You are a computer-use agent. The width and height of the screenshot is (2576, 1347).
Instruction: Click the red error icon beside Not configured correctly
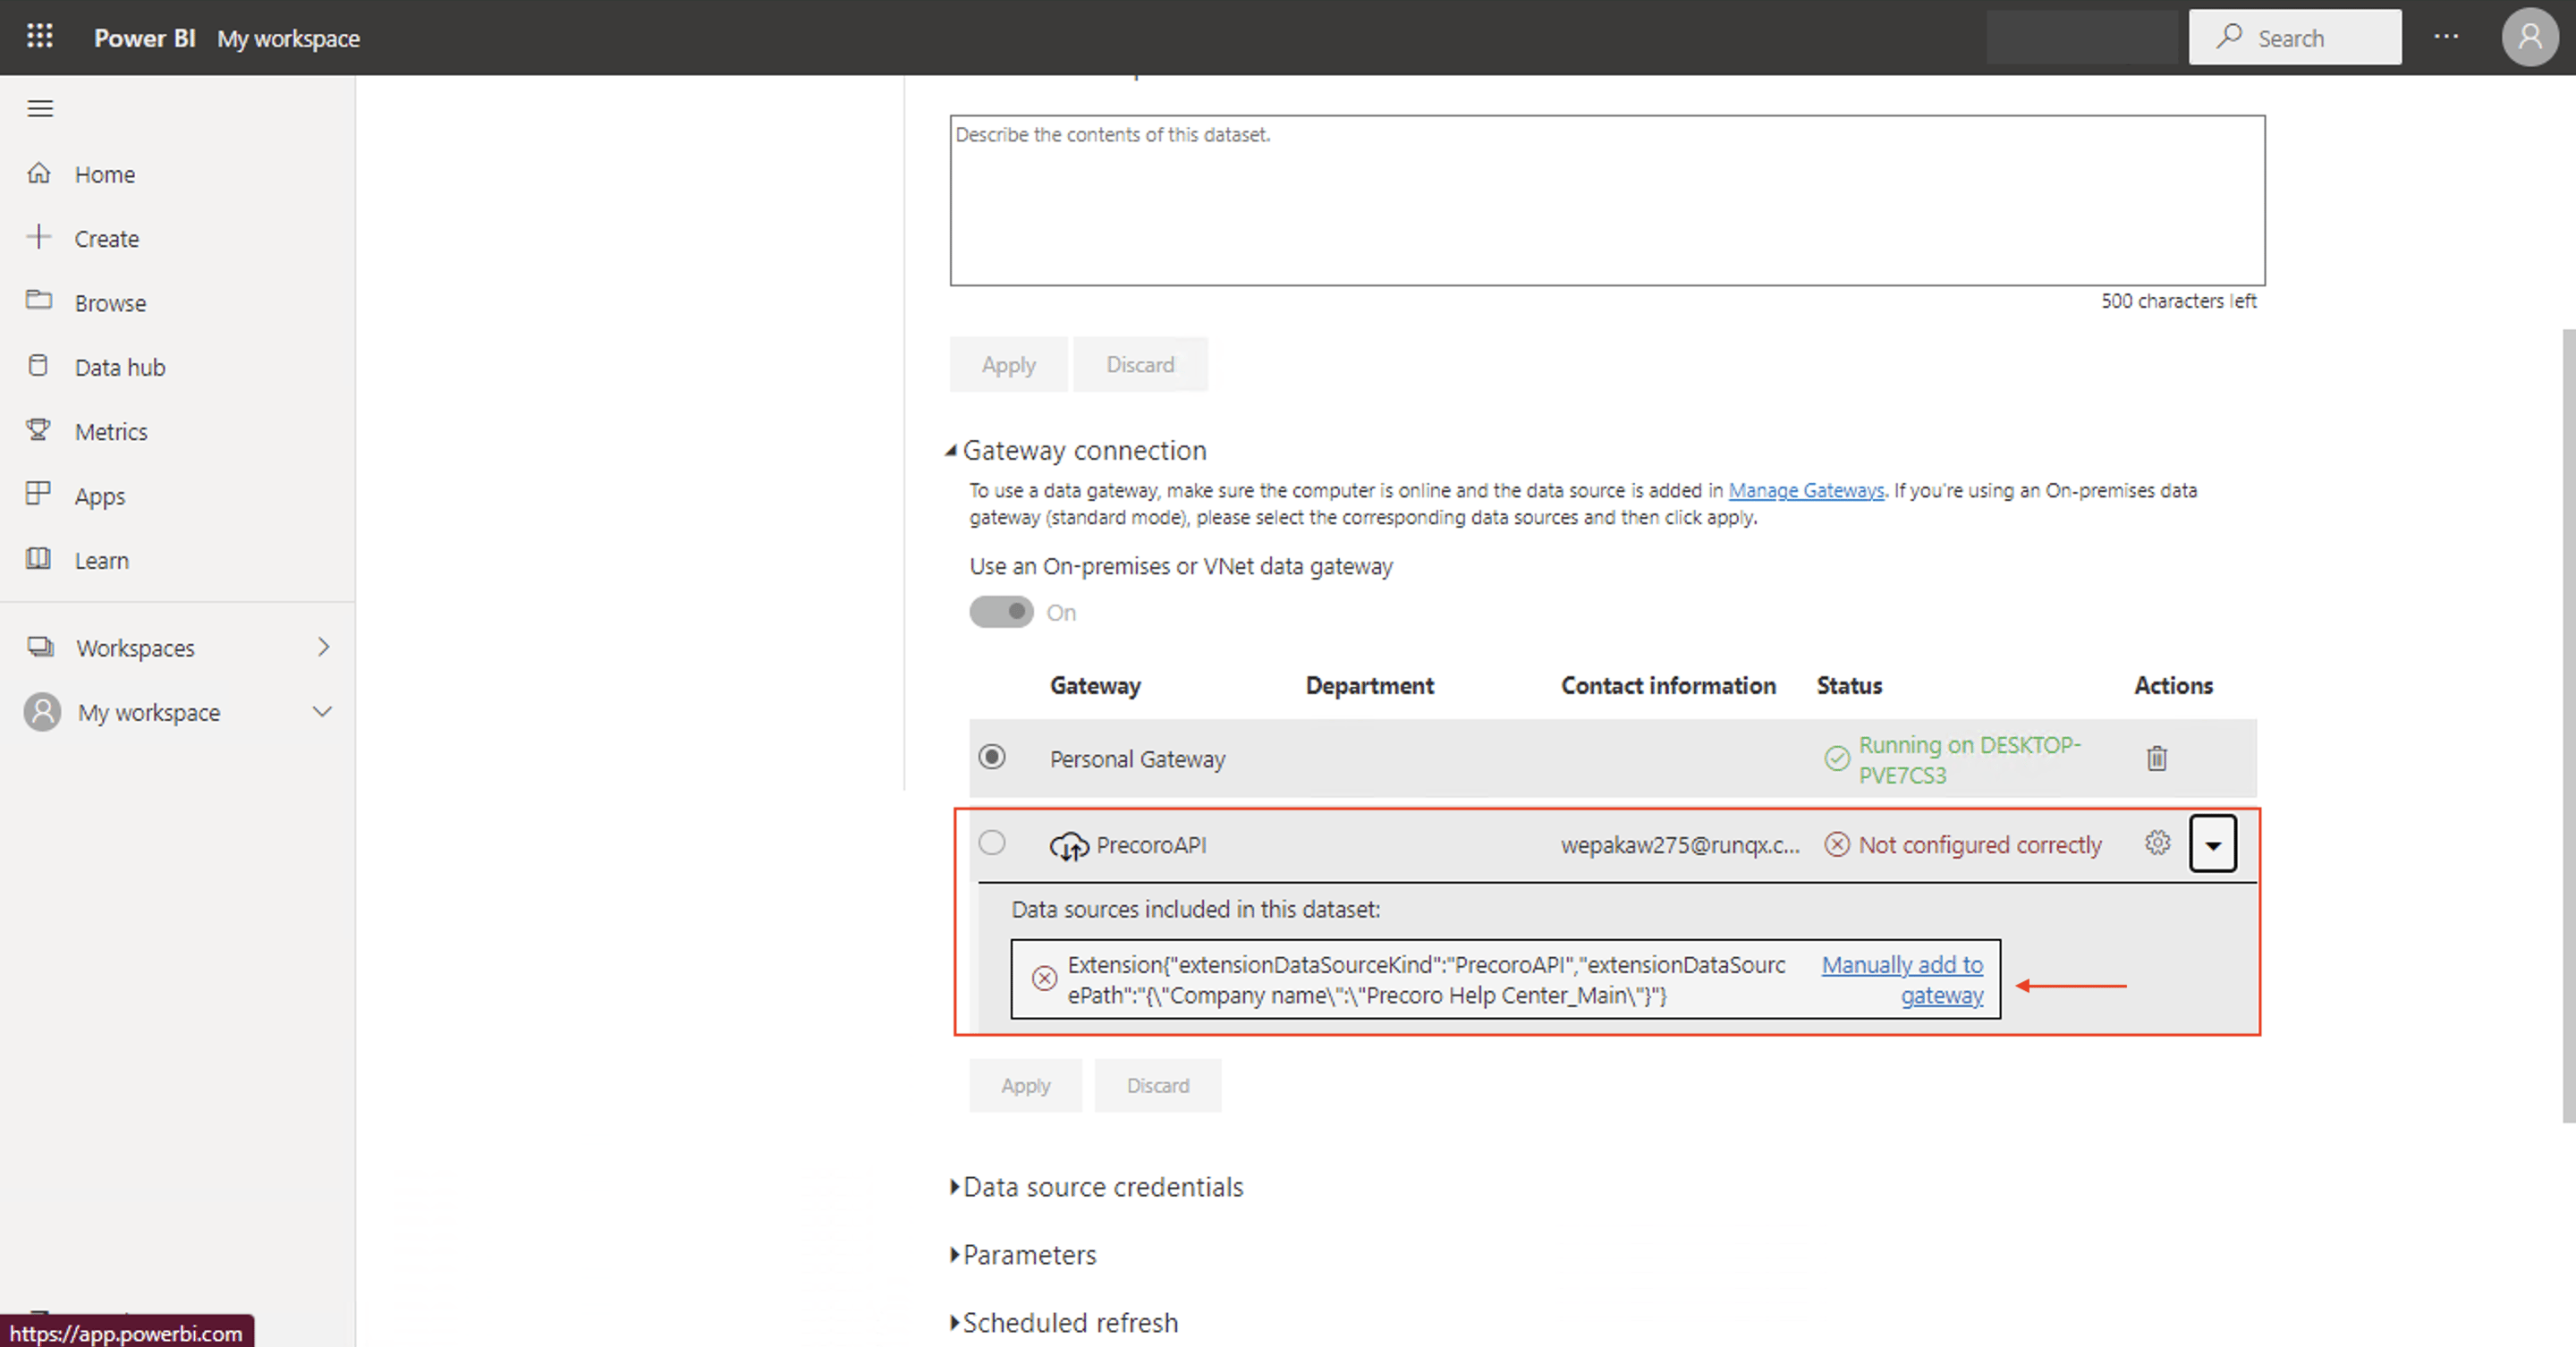pyautogui.click(x=1837, y=845)
